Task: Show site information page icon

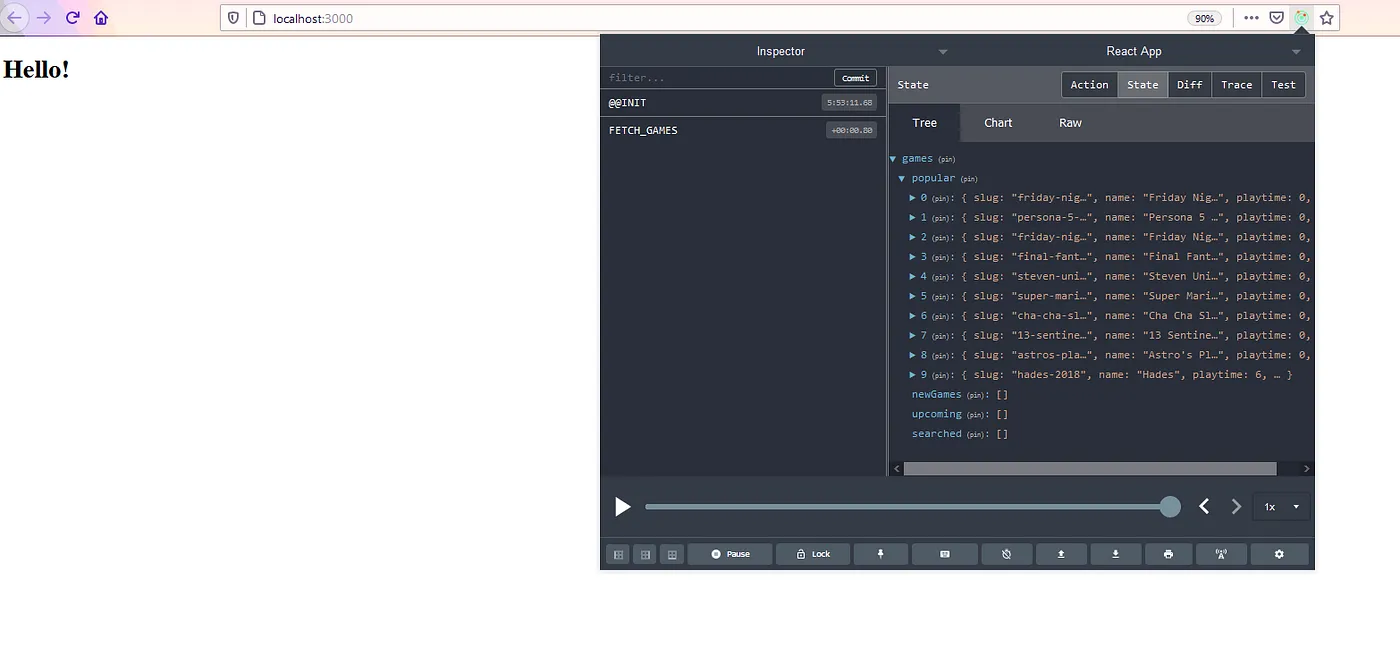Action: point(258,18)
